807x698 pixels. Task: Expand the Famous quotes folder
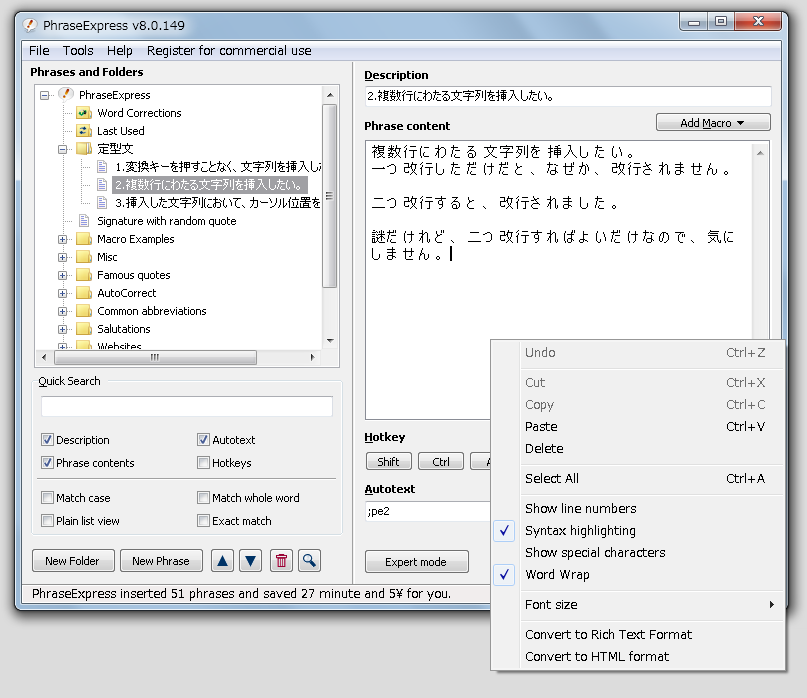tap(63, 275)
